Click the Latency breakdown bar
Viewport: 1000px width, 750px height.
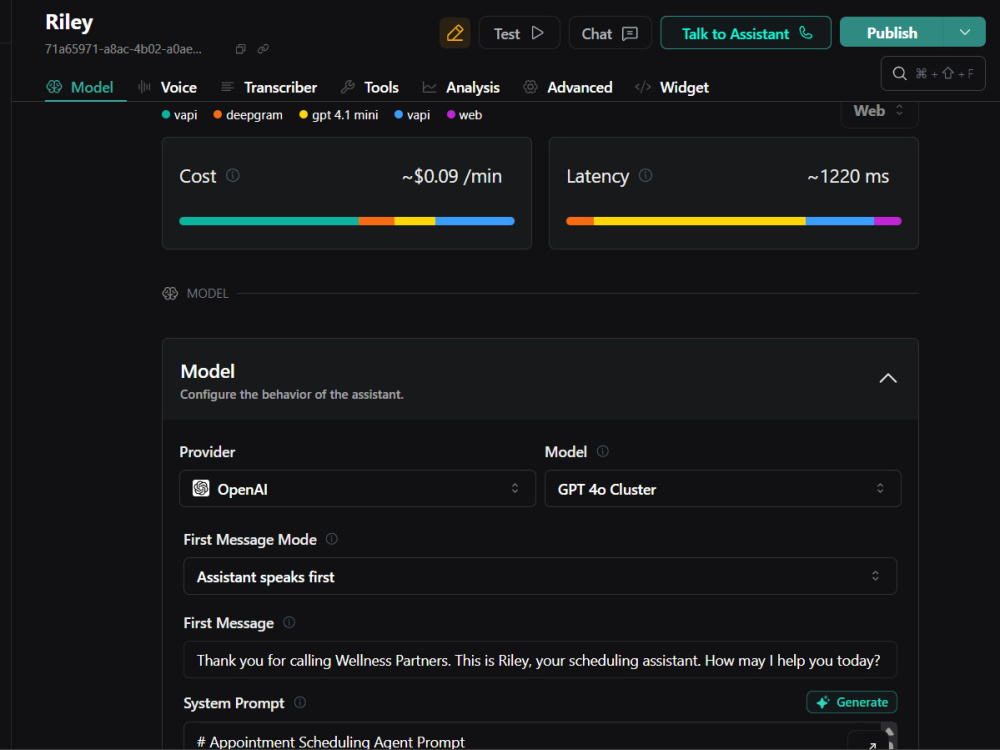(733, 221)
